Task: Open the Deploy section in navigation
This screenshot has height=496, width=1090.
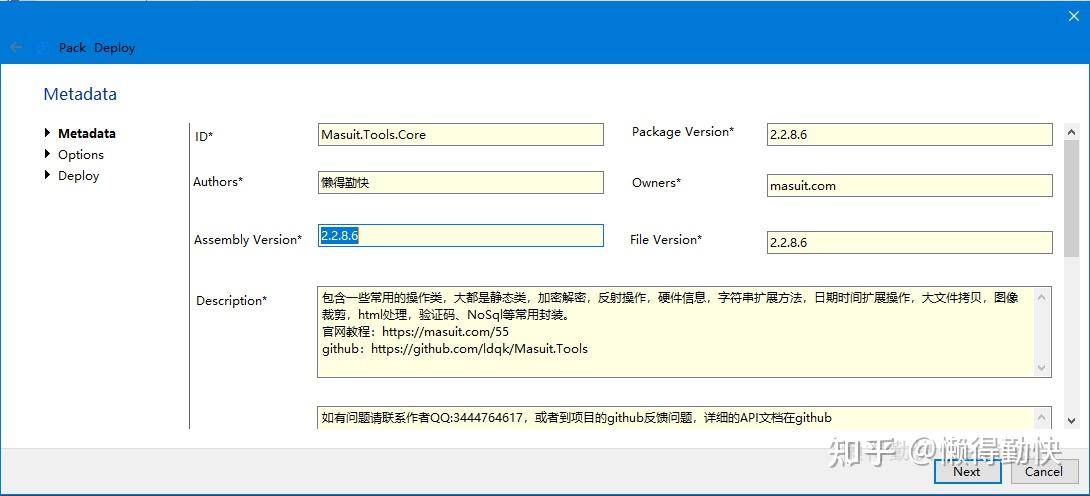Action: point(79,176)
